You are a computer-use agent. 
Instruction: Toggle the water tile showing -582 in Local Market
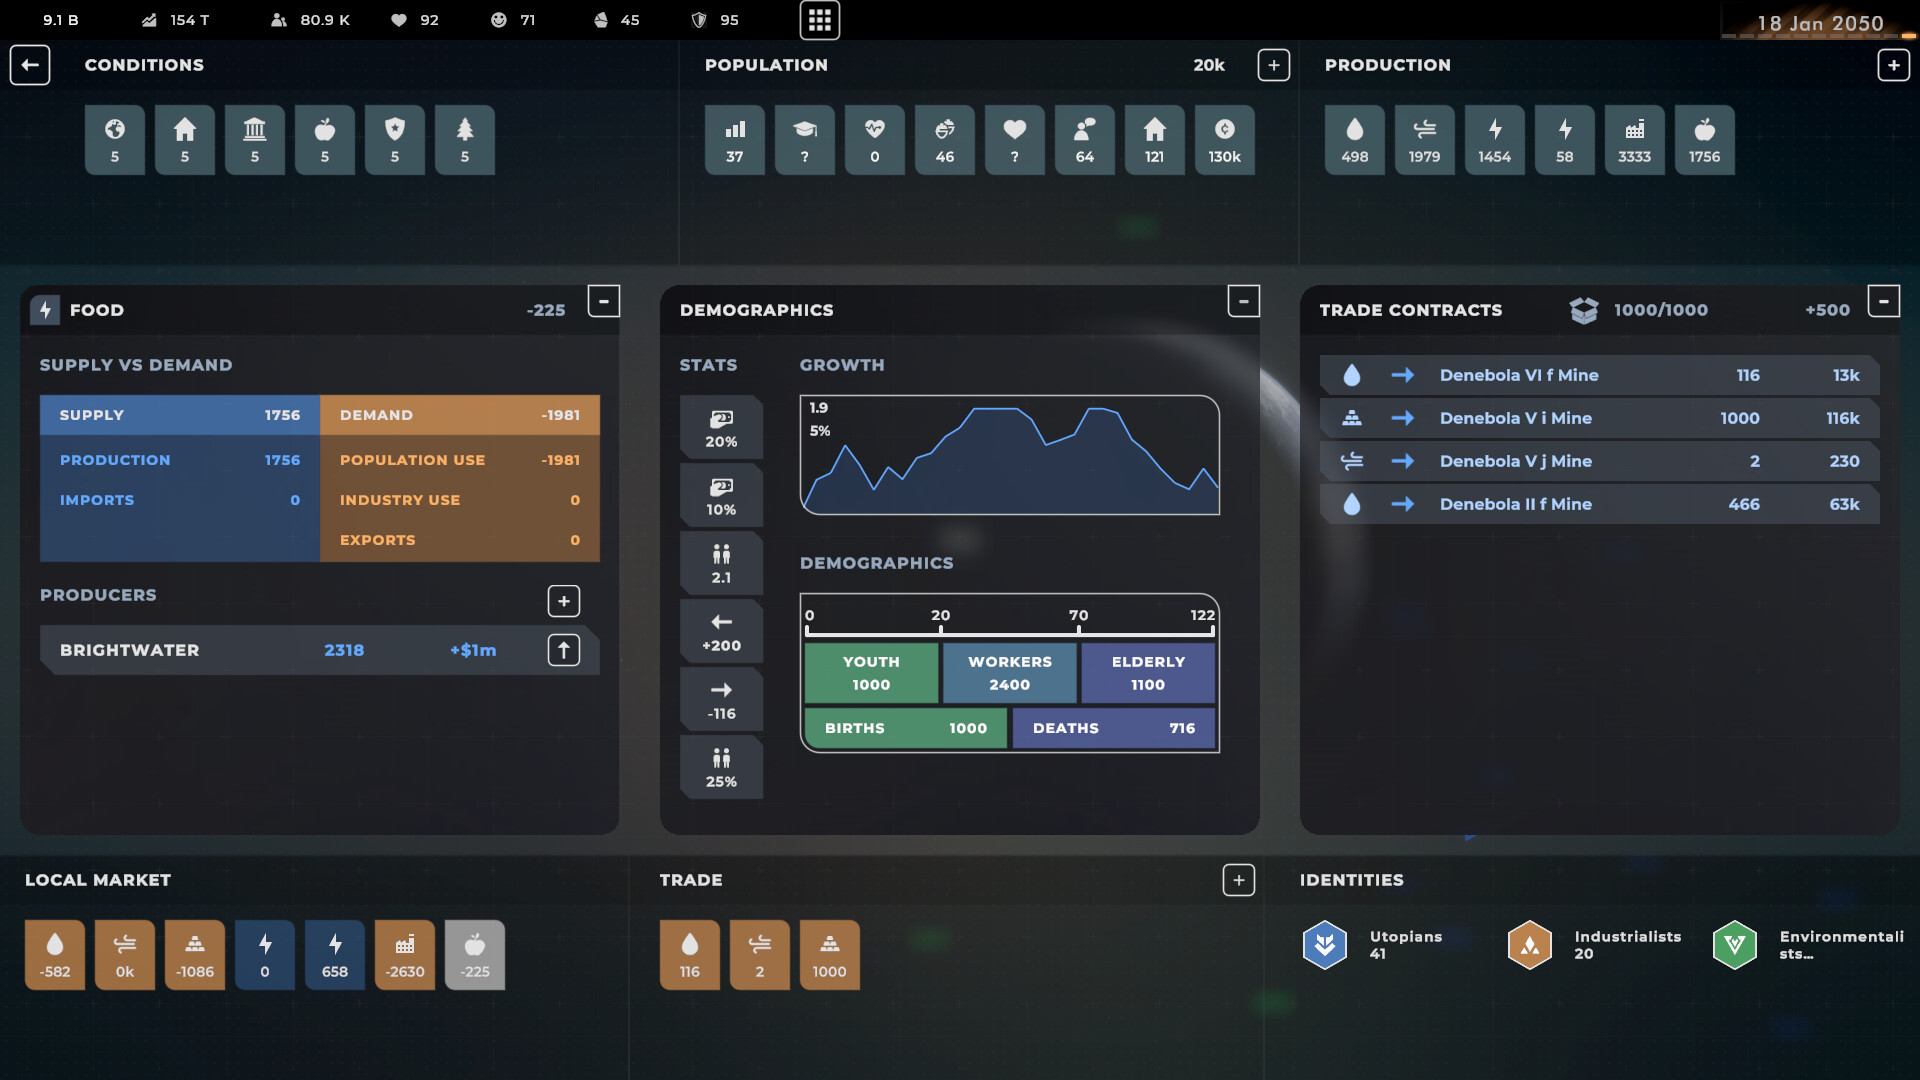click(x=55, y=954)
